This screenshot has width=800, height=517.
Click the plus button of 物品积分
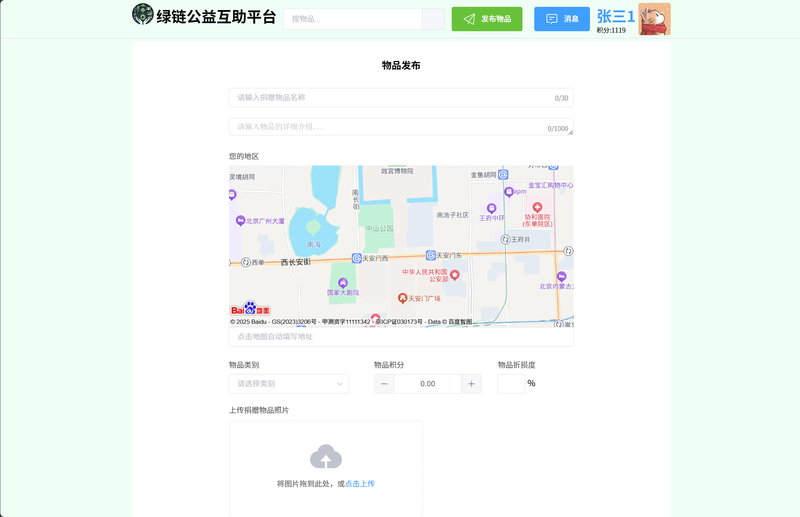point(471,384)
